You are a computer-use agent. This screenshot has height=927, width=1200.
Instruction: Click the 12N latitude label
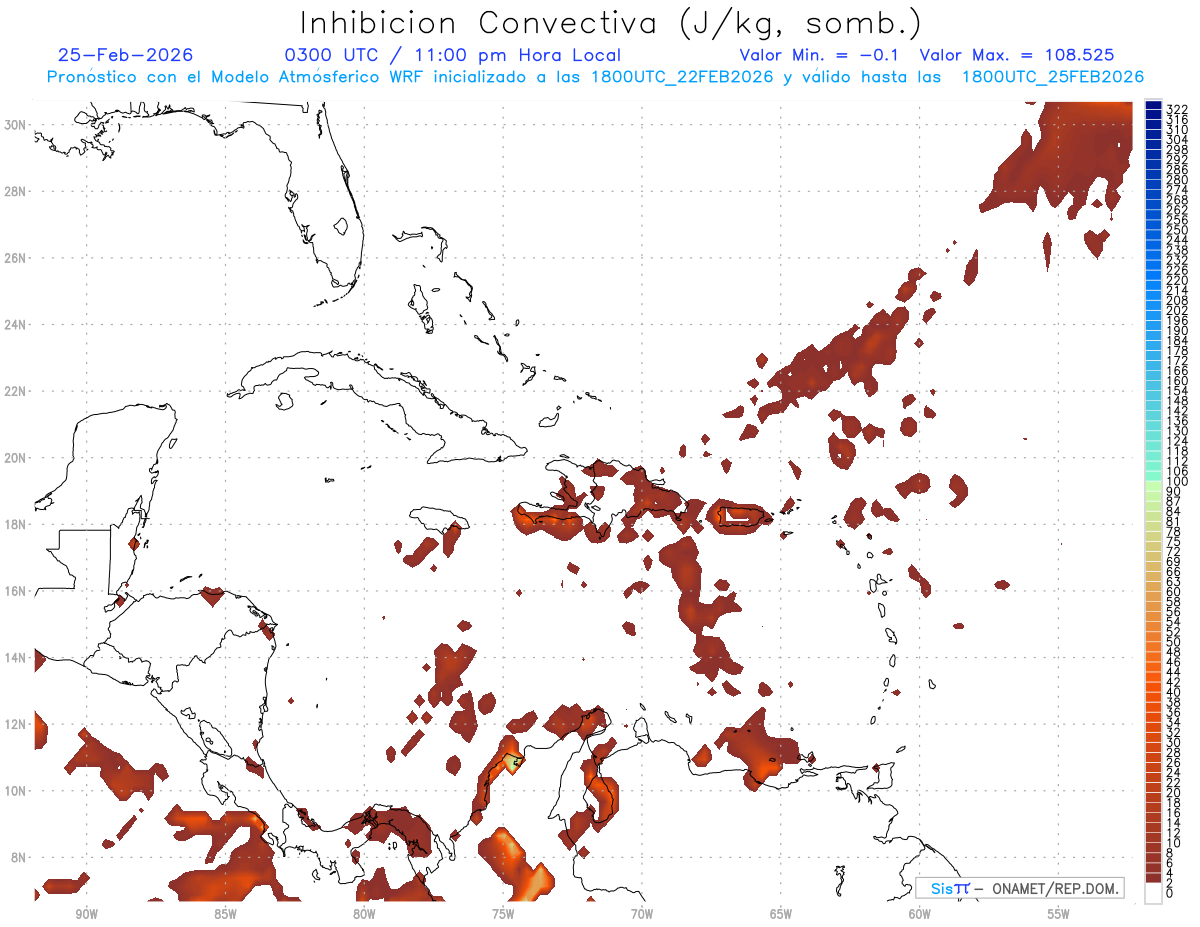(16, 723)
